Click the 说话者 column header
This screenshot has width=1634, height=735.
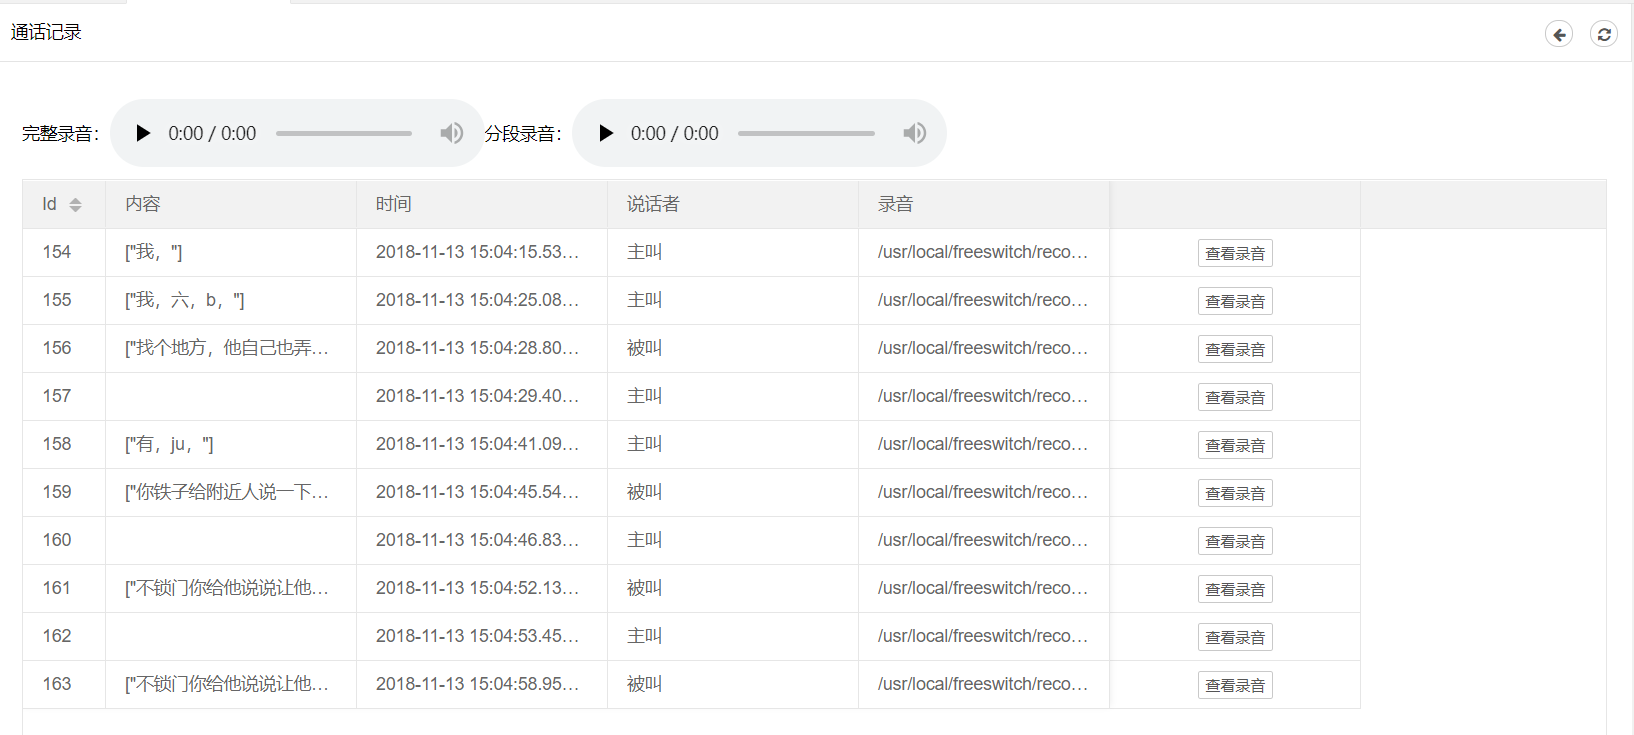click(653, 204)
